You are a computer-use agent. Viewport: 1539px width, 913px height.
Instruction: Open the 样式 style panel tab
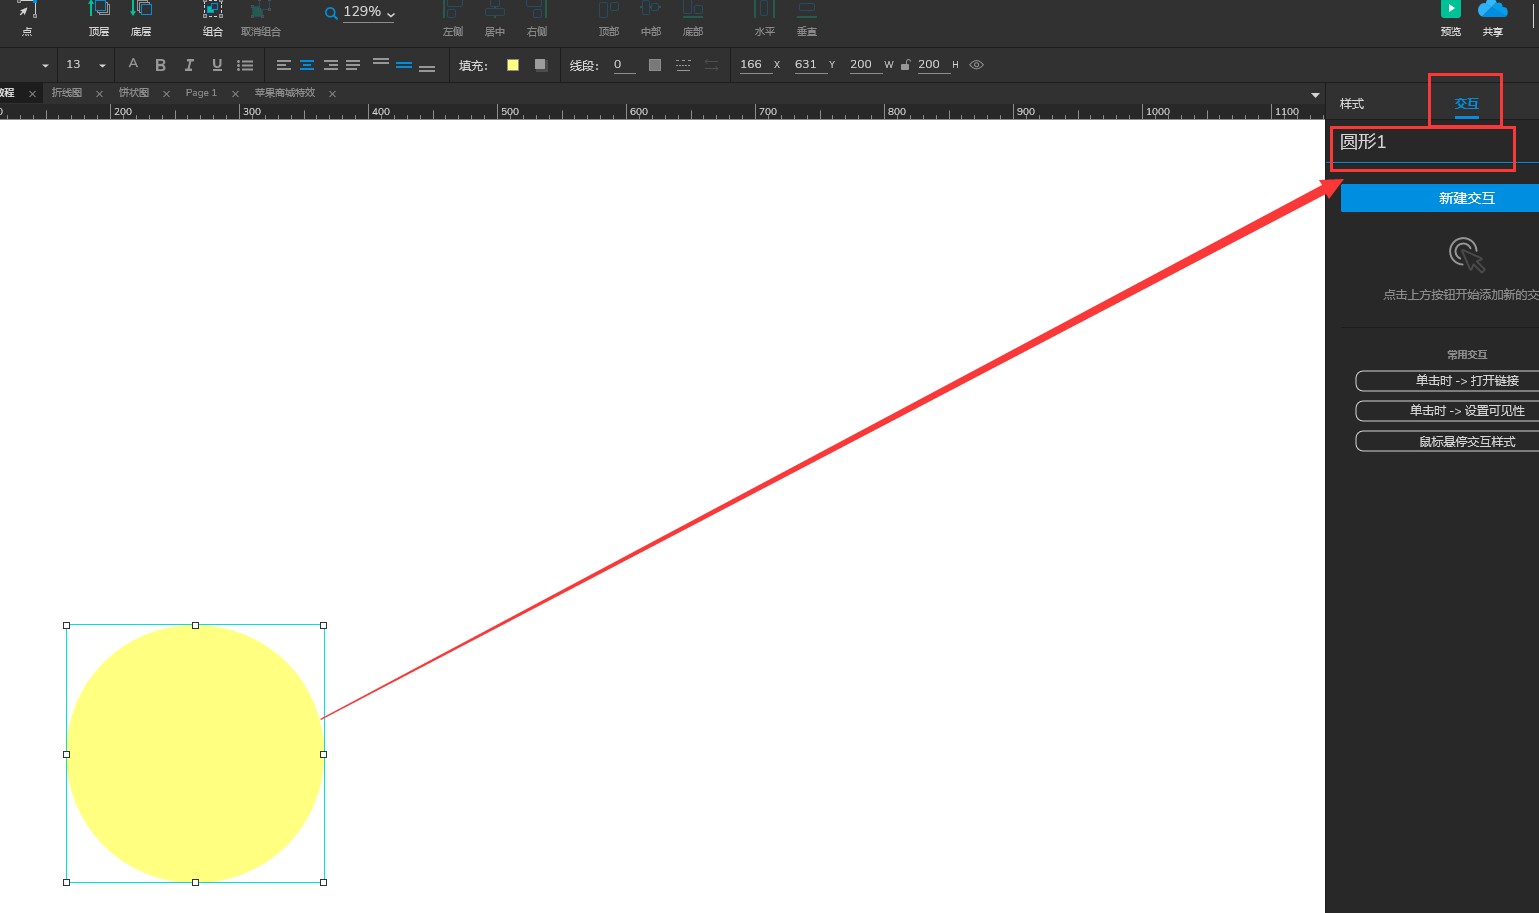click(1352, 104)
